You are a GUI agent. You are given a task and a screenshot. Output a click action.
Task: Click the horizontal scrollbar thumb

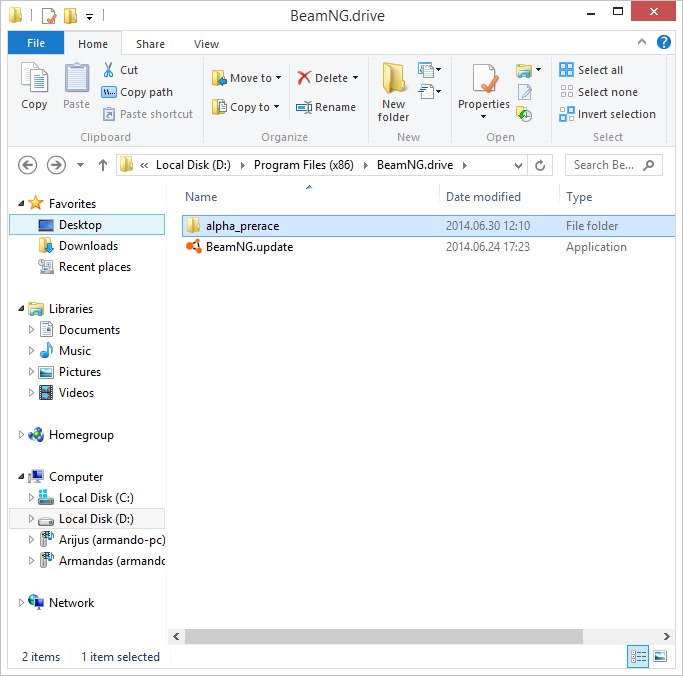tap(384, 636)
